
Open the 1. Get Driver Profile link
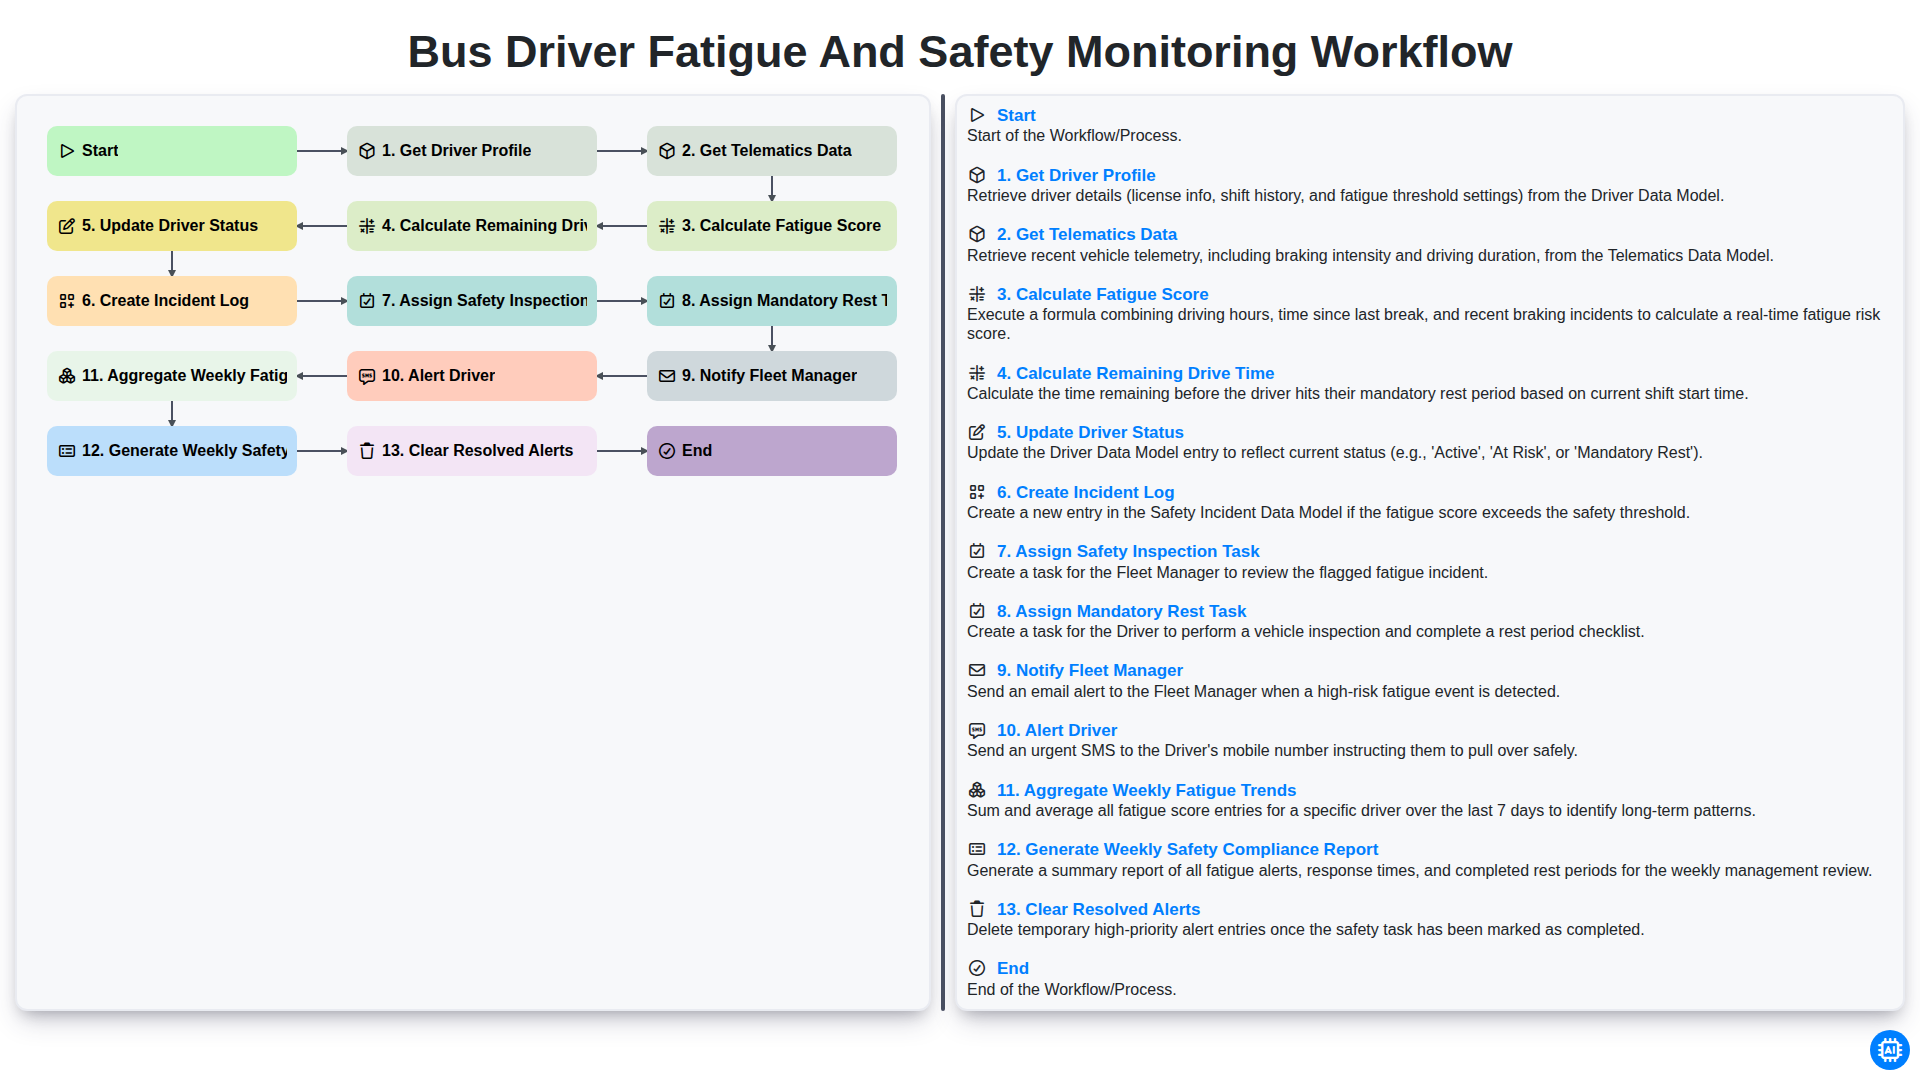pos(1076,175)
